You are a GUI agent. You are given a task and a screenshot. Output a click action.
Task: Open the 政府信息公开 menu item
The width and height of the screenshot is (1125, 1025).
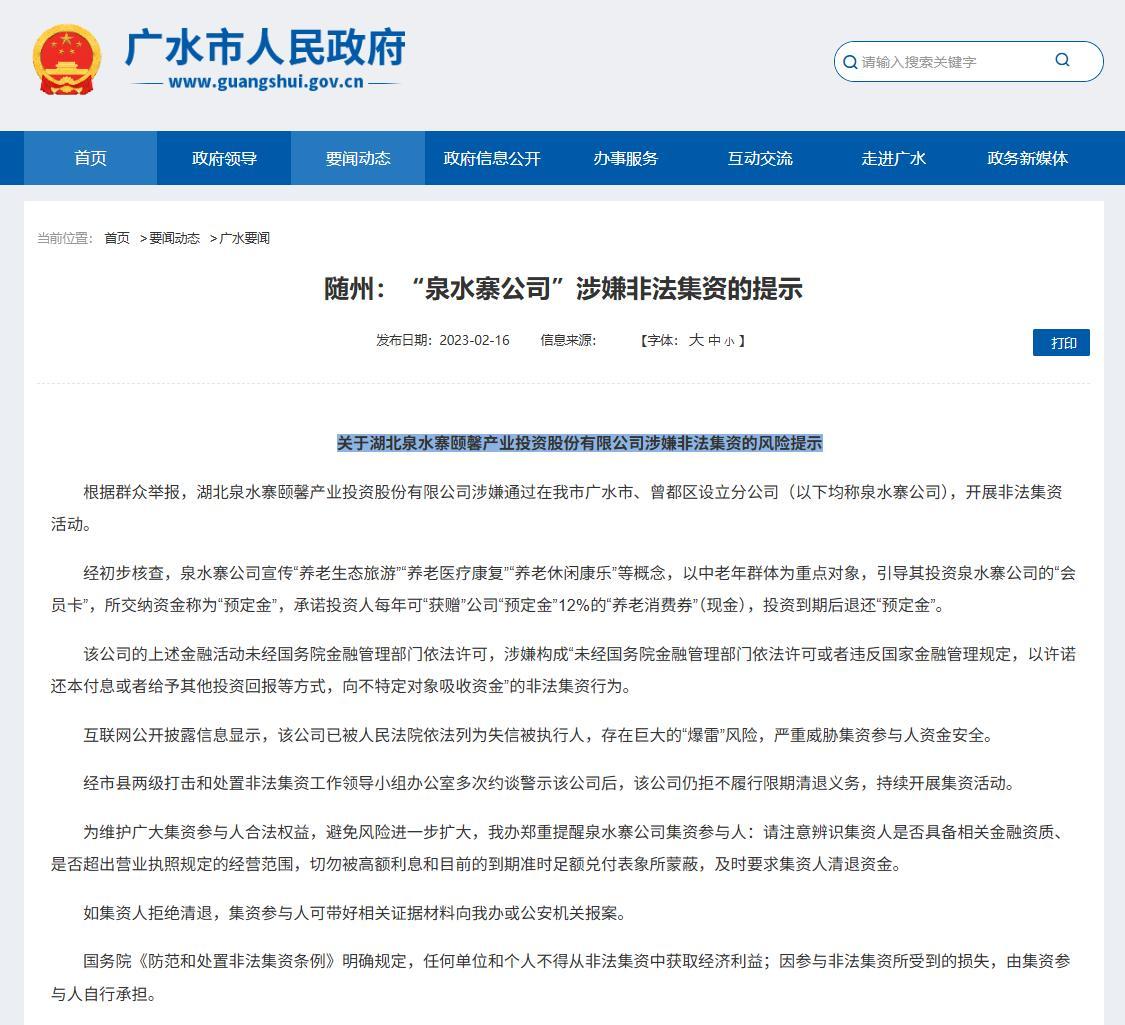click(492, 158)
